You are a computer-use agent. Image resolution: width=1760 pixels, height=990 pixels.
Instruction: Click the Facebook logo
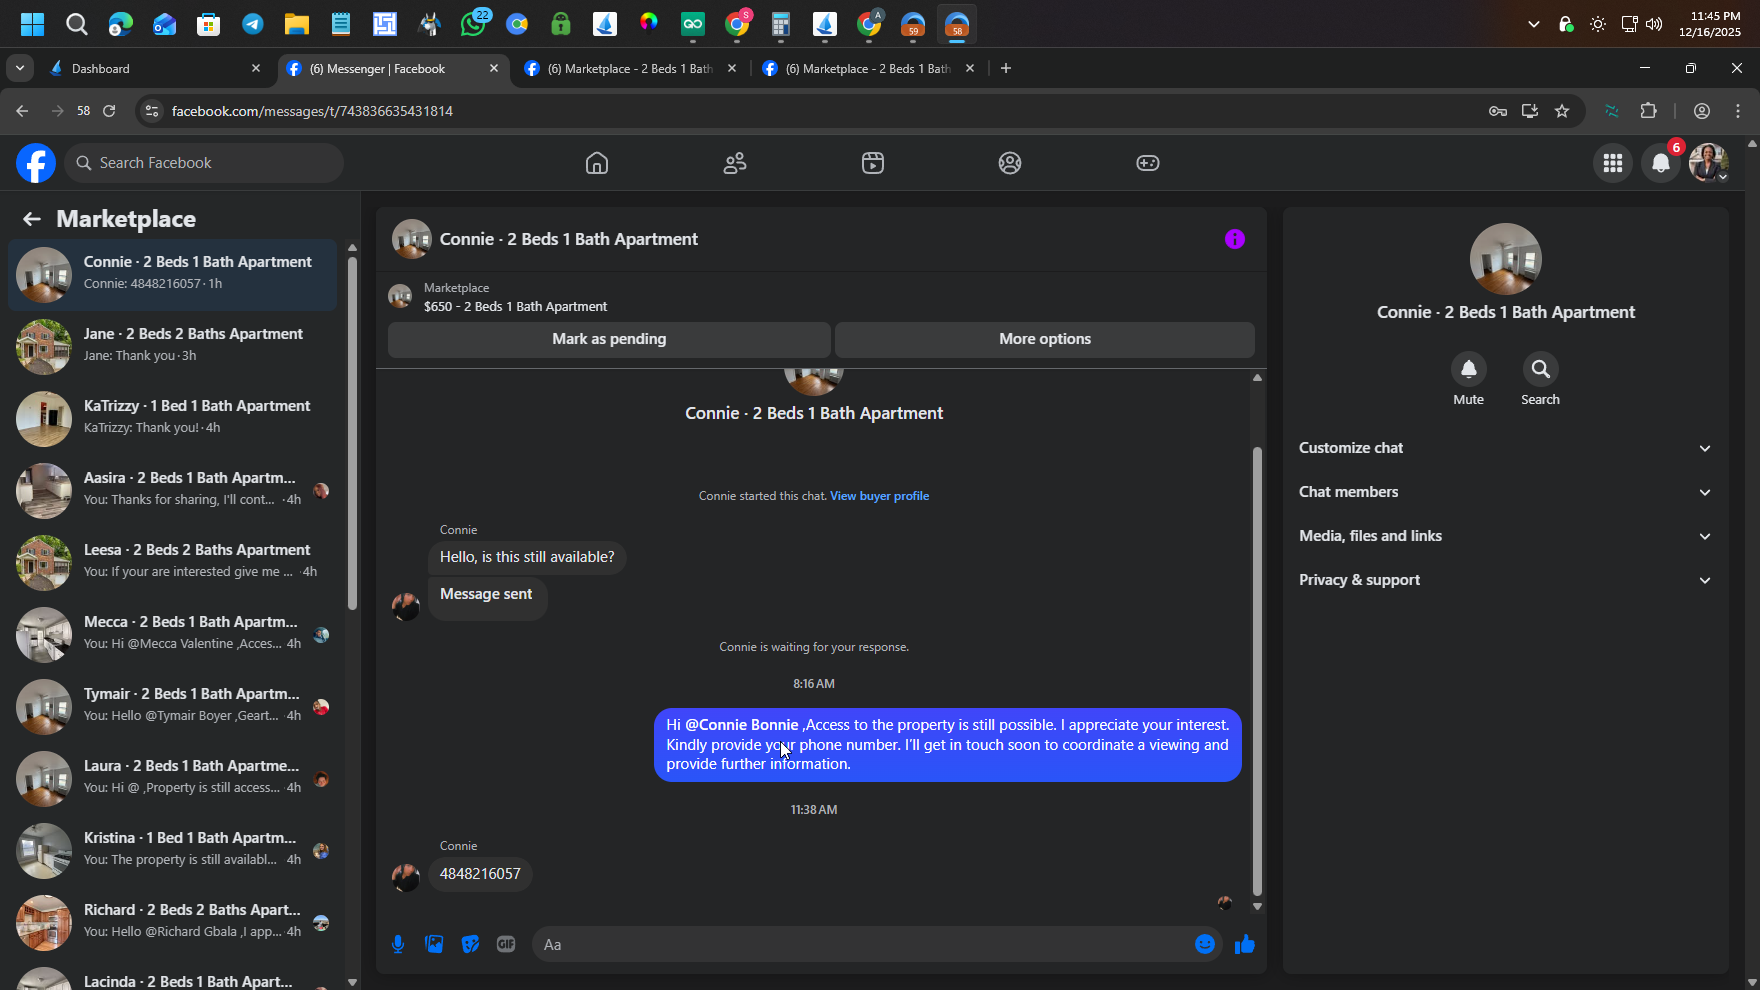[x=36, y=163]
